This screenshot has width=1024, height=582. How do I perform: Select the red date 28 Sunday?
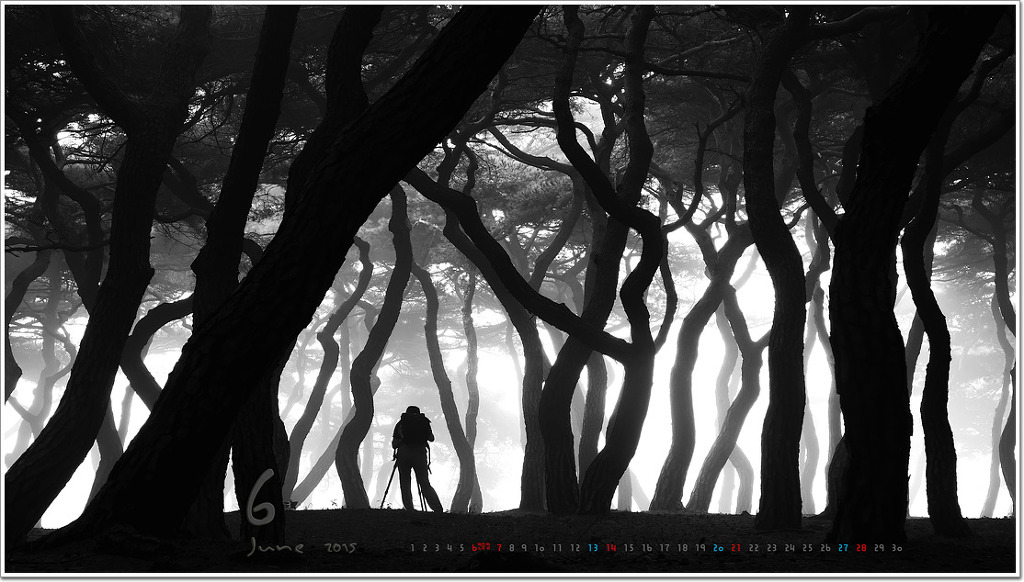(x=861, y=548)
